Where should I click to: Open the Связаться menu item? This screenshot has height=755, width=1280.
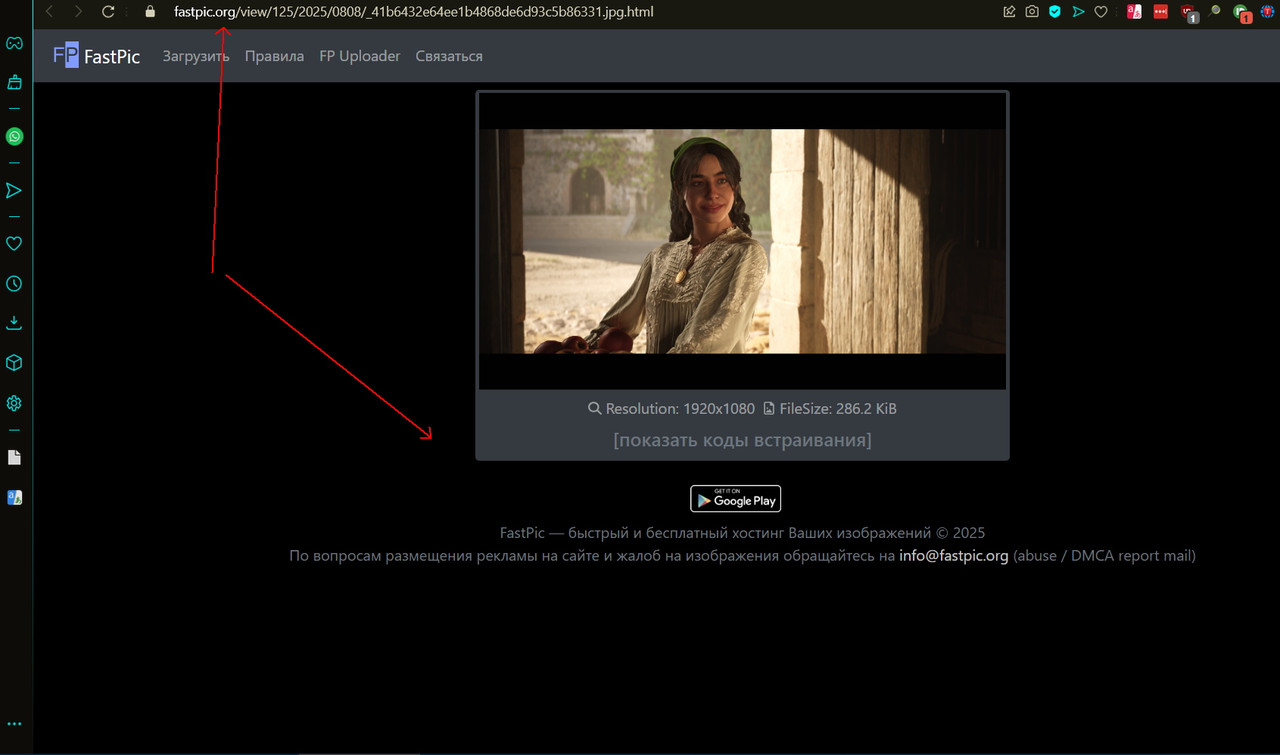449,56
